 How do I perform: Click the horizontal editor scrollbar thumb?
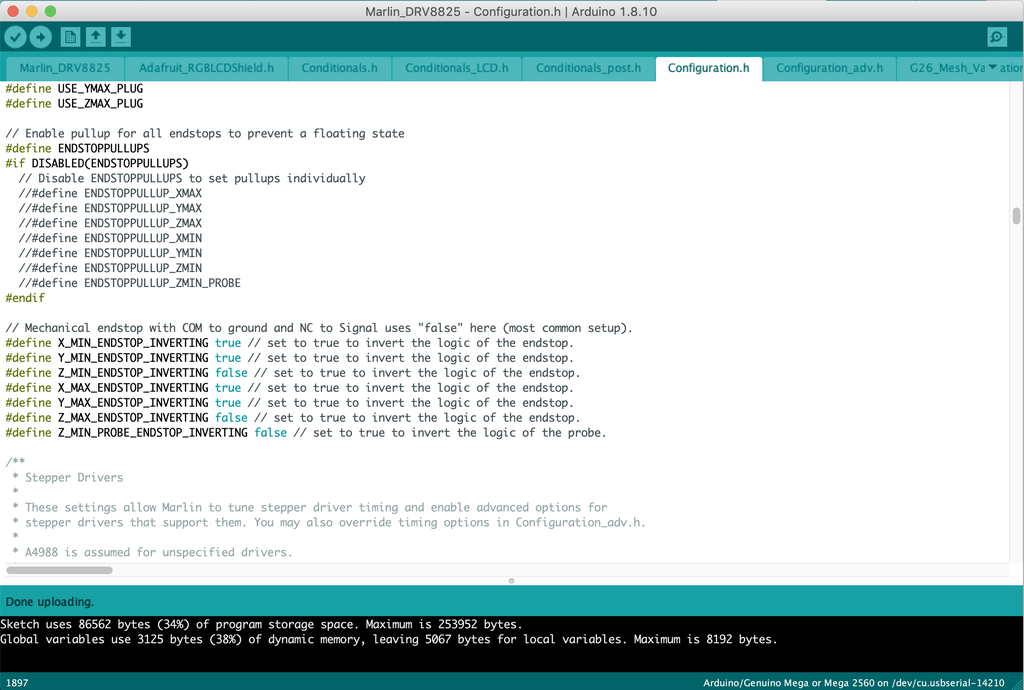click(x=59, y=570)
